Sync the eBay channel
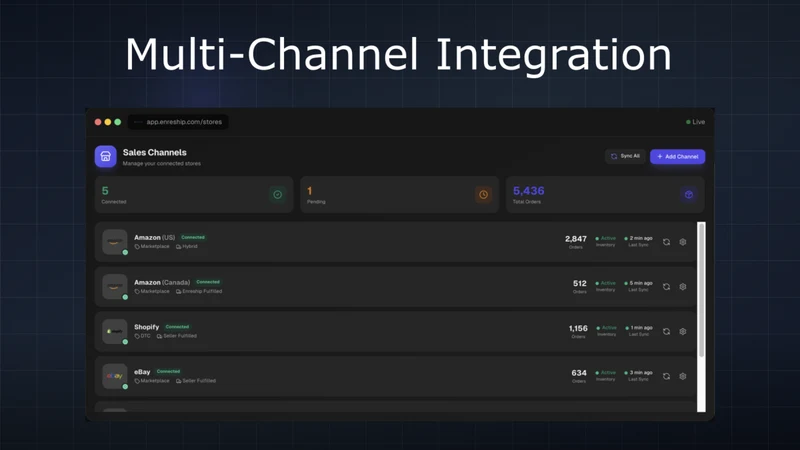 point(666,376)
